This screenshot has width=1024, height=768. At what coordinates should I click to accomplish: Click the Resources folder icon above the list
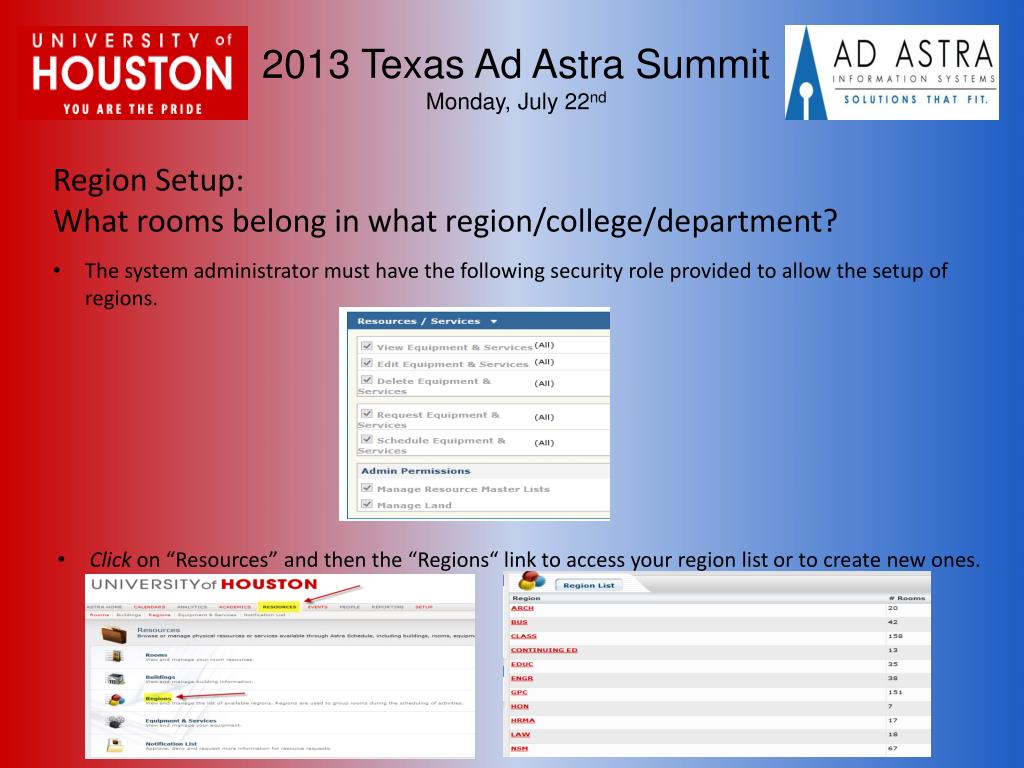click(x=113, y=633)
